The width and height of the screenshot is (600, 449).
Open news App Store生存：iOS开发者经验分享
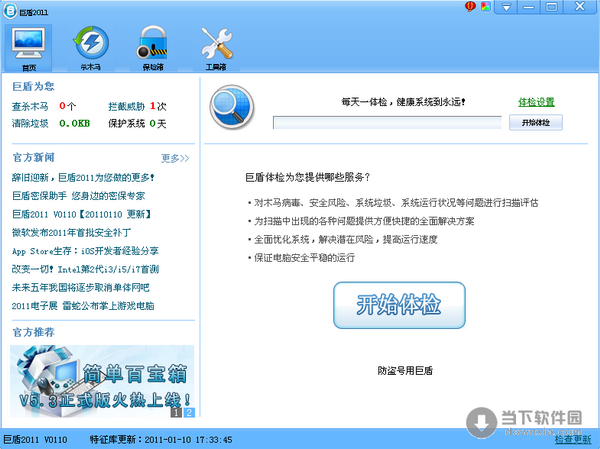click(85, 251)
